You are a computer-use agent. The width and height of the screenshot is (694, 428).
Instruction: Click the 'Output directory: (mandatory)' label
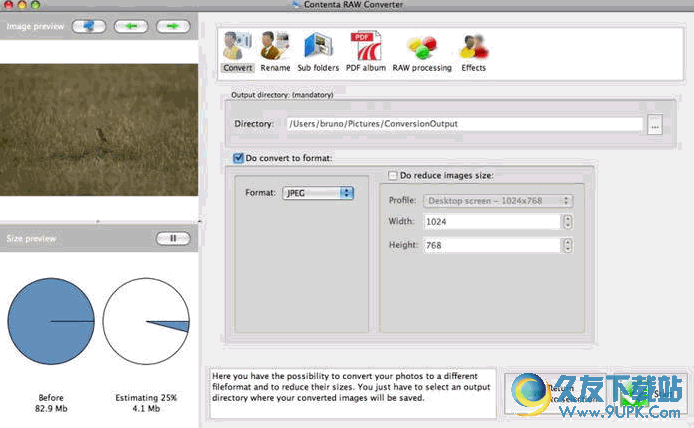point(282,95)
